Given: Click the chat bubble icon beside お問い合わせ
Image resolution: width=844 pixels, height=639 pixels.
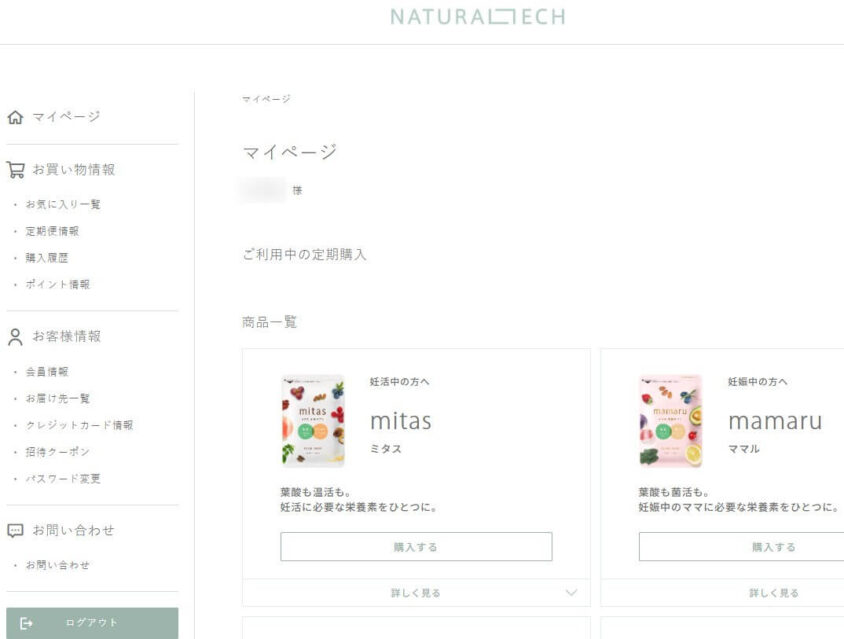Looking at the screenshot, I should click(15, 530).
